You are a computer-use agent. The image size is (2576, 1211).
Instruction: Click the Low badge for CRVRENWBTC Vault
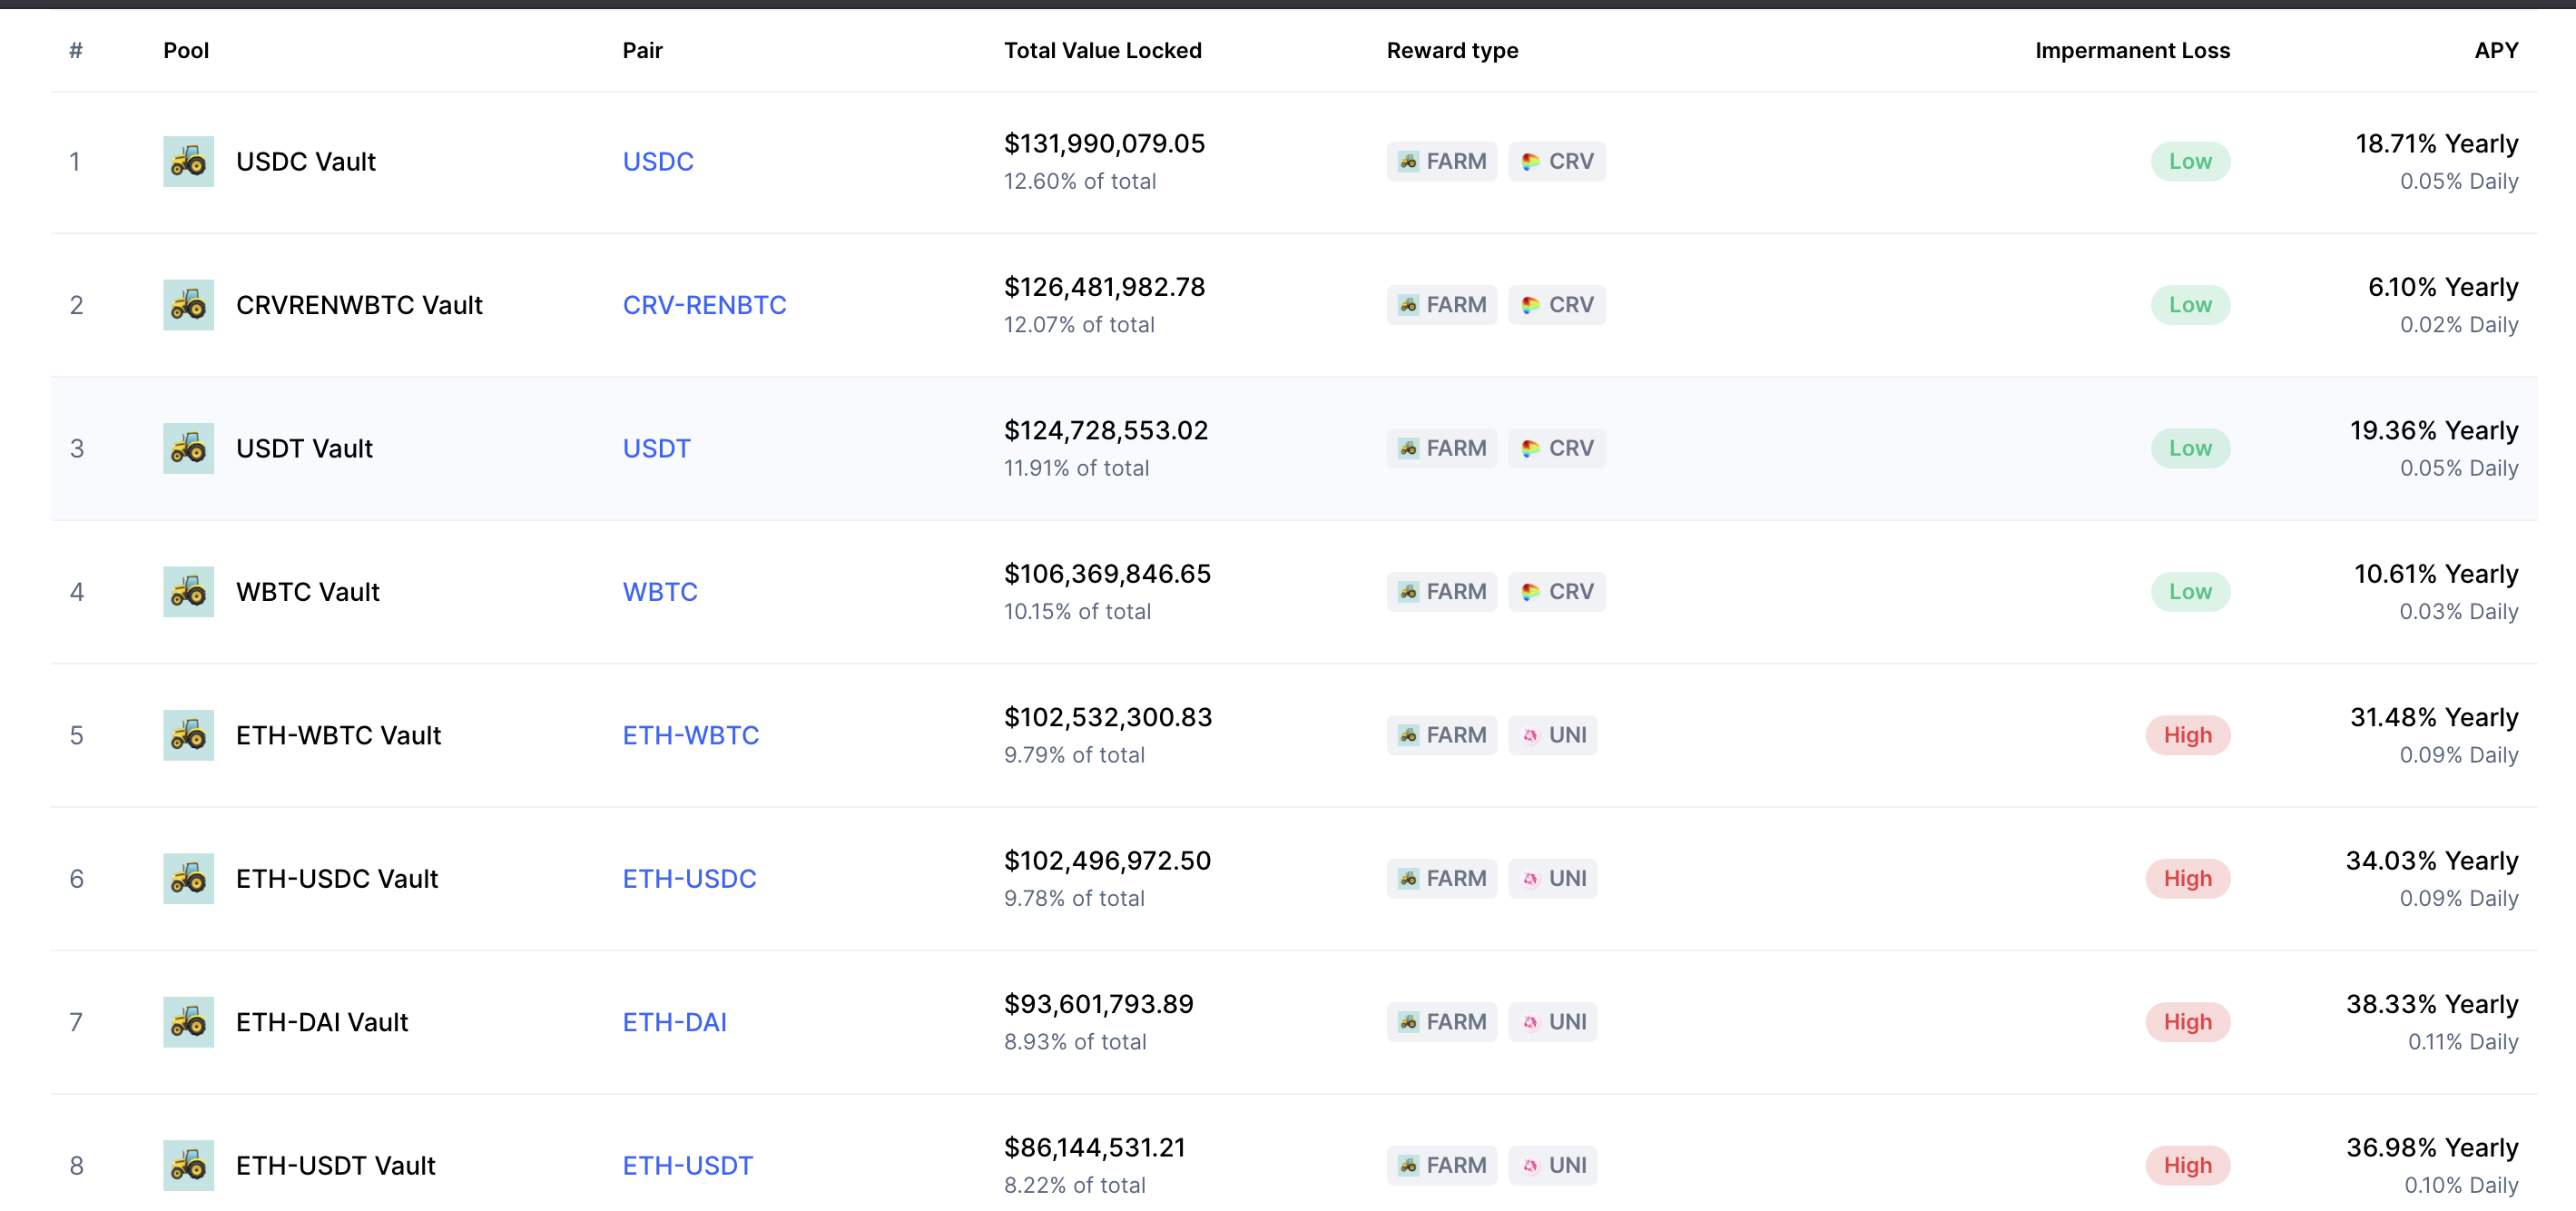[x=2190, y=305]
